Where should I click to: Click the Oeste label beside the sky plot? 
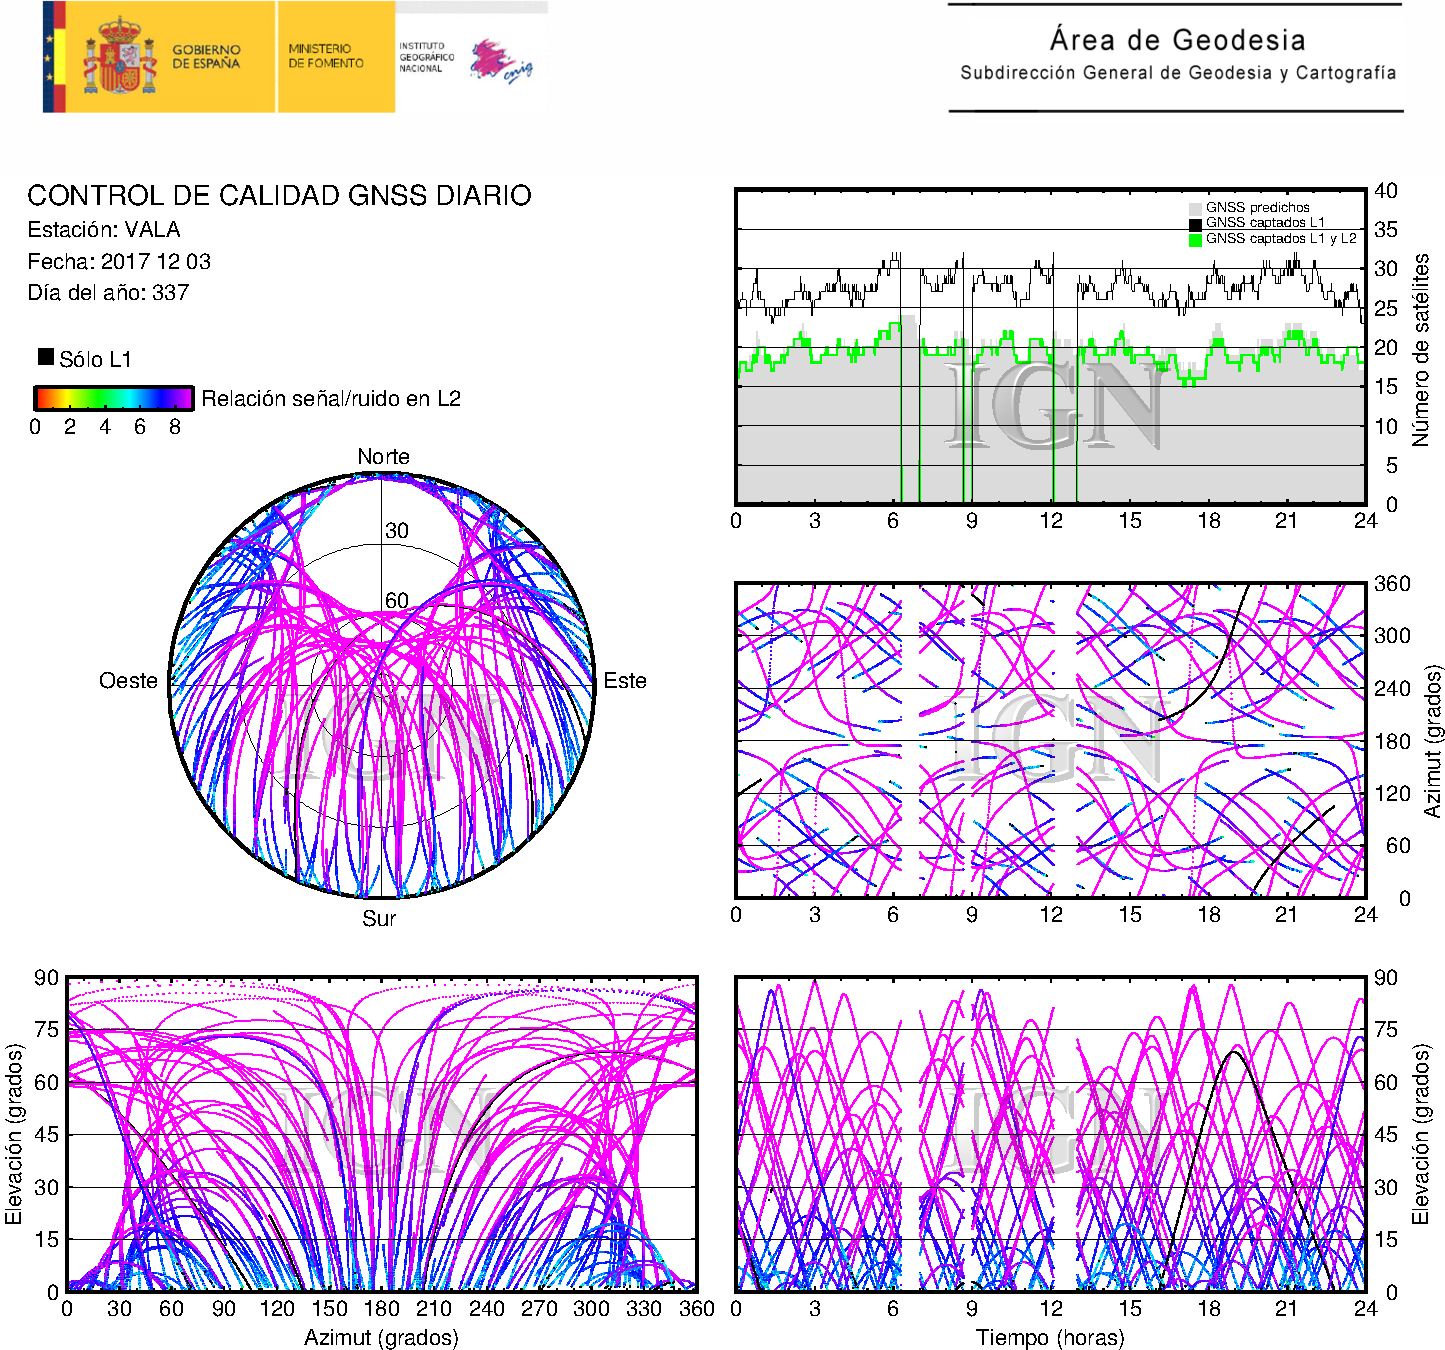tap(128, 681)
